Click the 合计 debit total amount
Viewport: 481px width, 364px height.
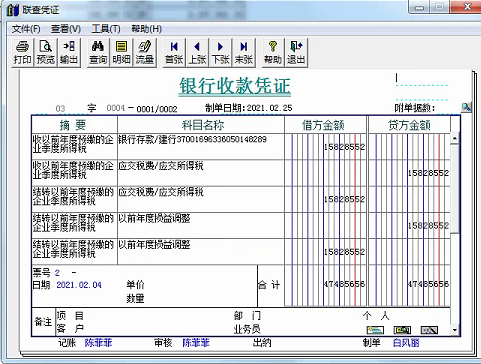(x=344, y=284)
